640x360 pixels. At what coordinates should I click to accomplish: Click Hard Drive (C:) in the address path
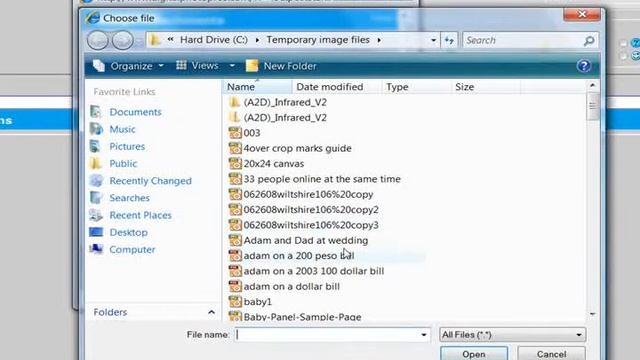tap(214, 40)
